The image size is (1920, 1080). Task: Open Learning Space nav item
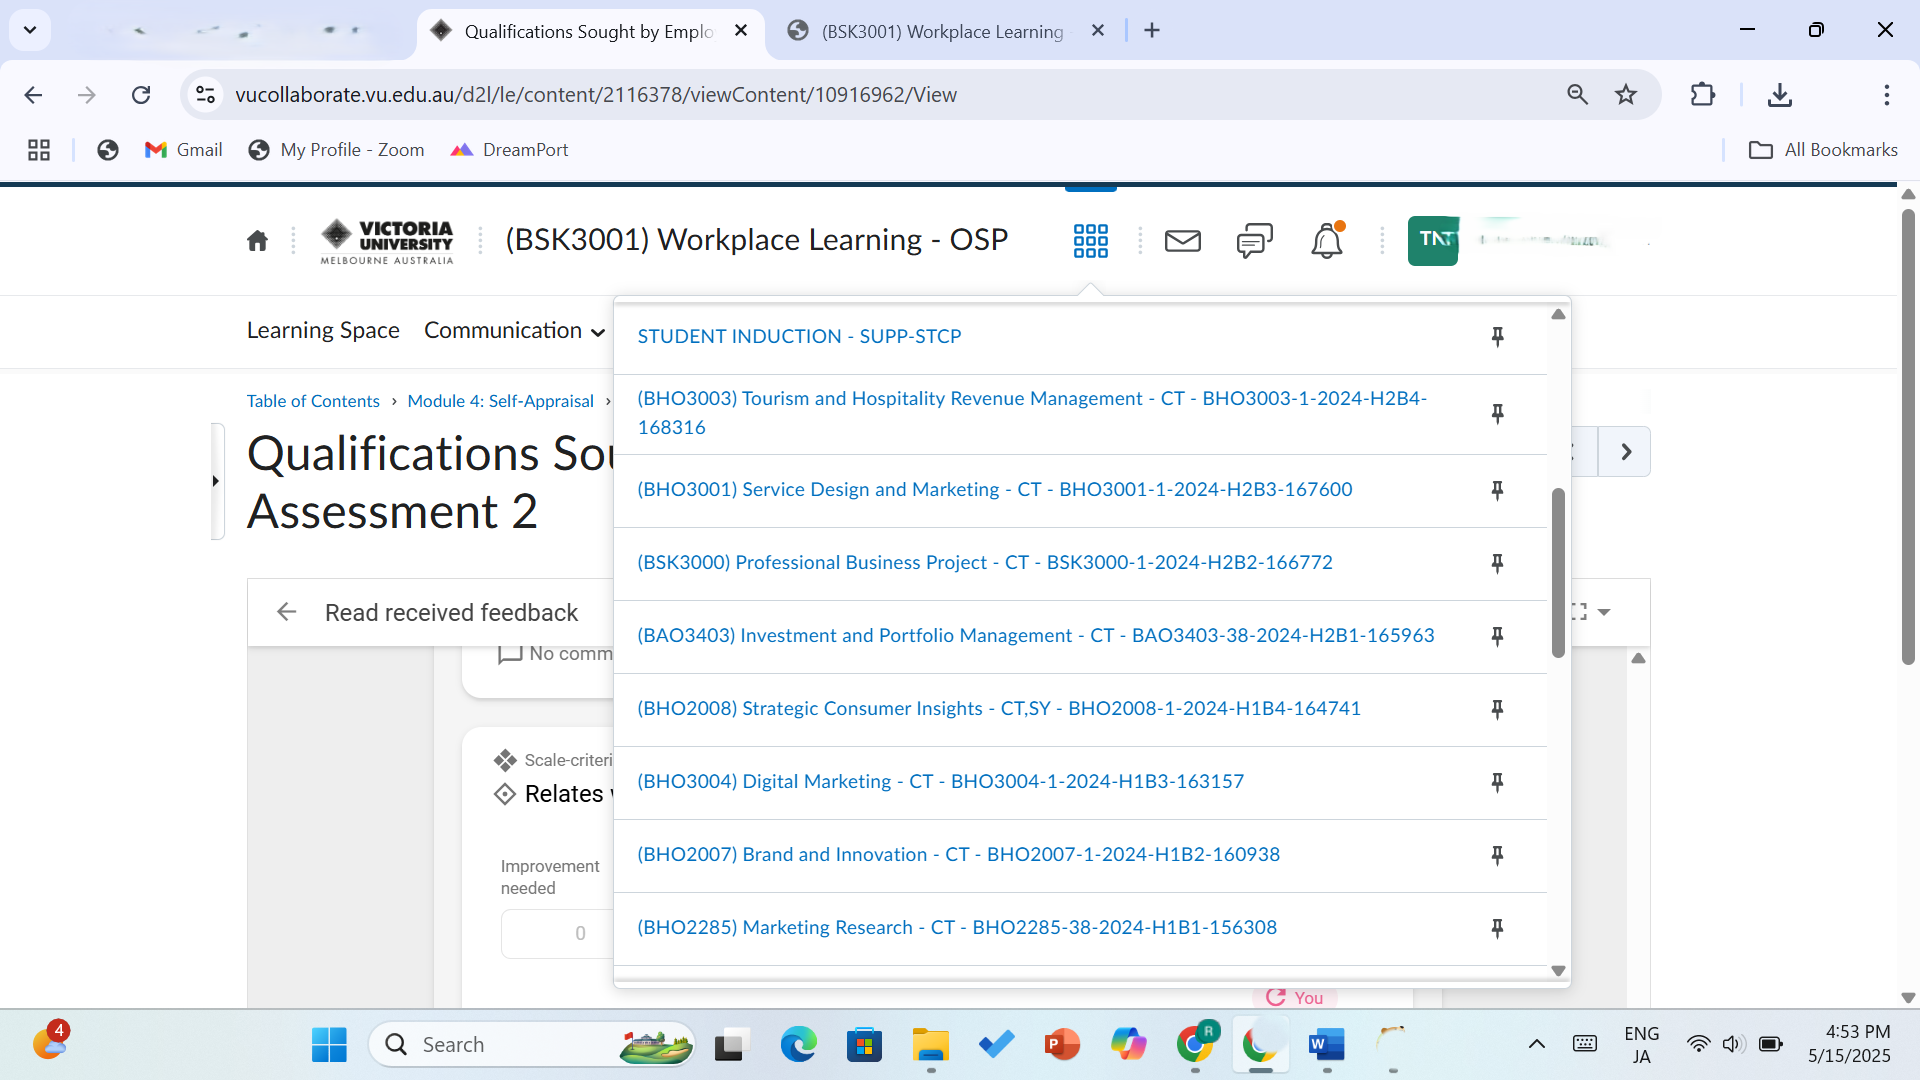point(323,330)
